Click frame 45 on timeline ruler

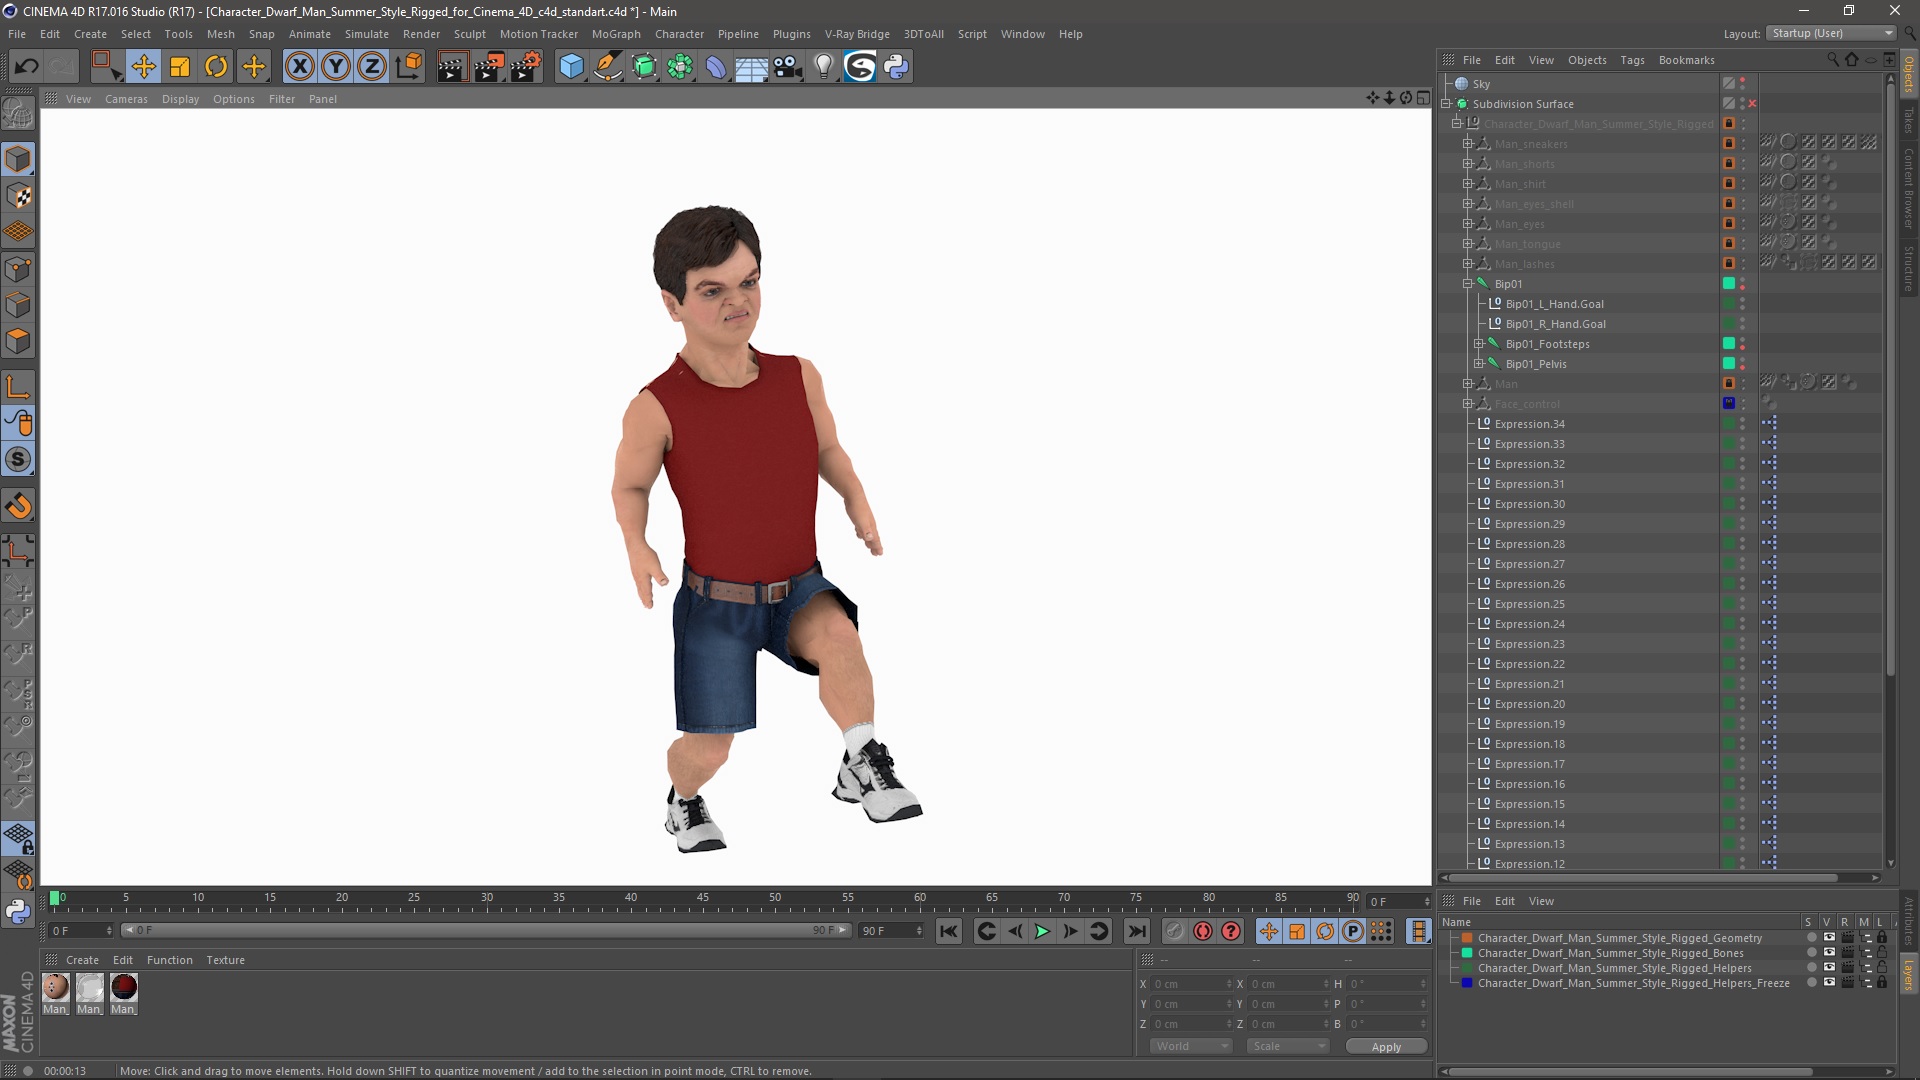(703, 899)
